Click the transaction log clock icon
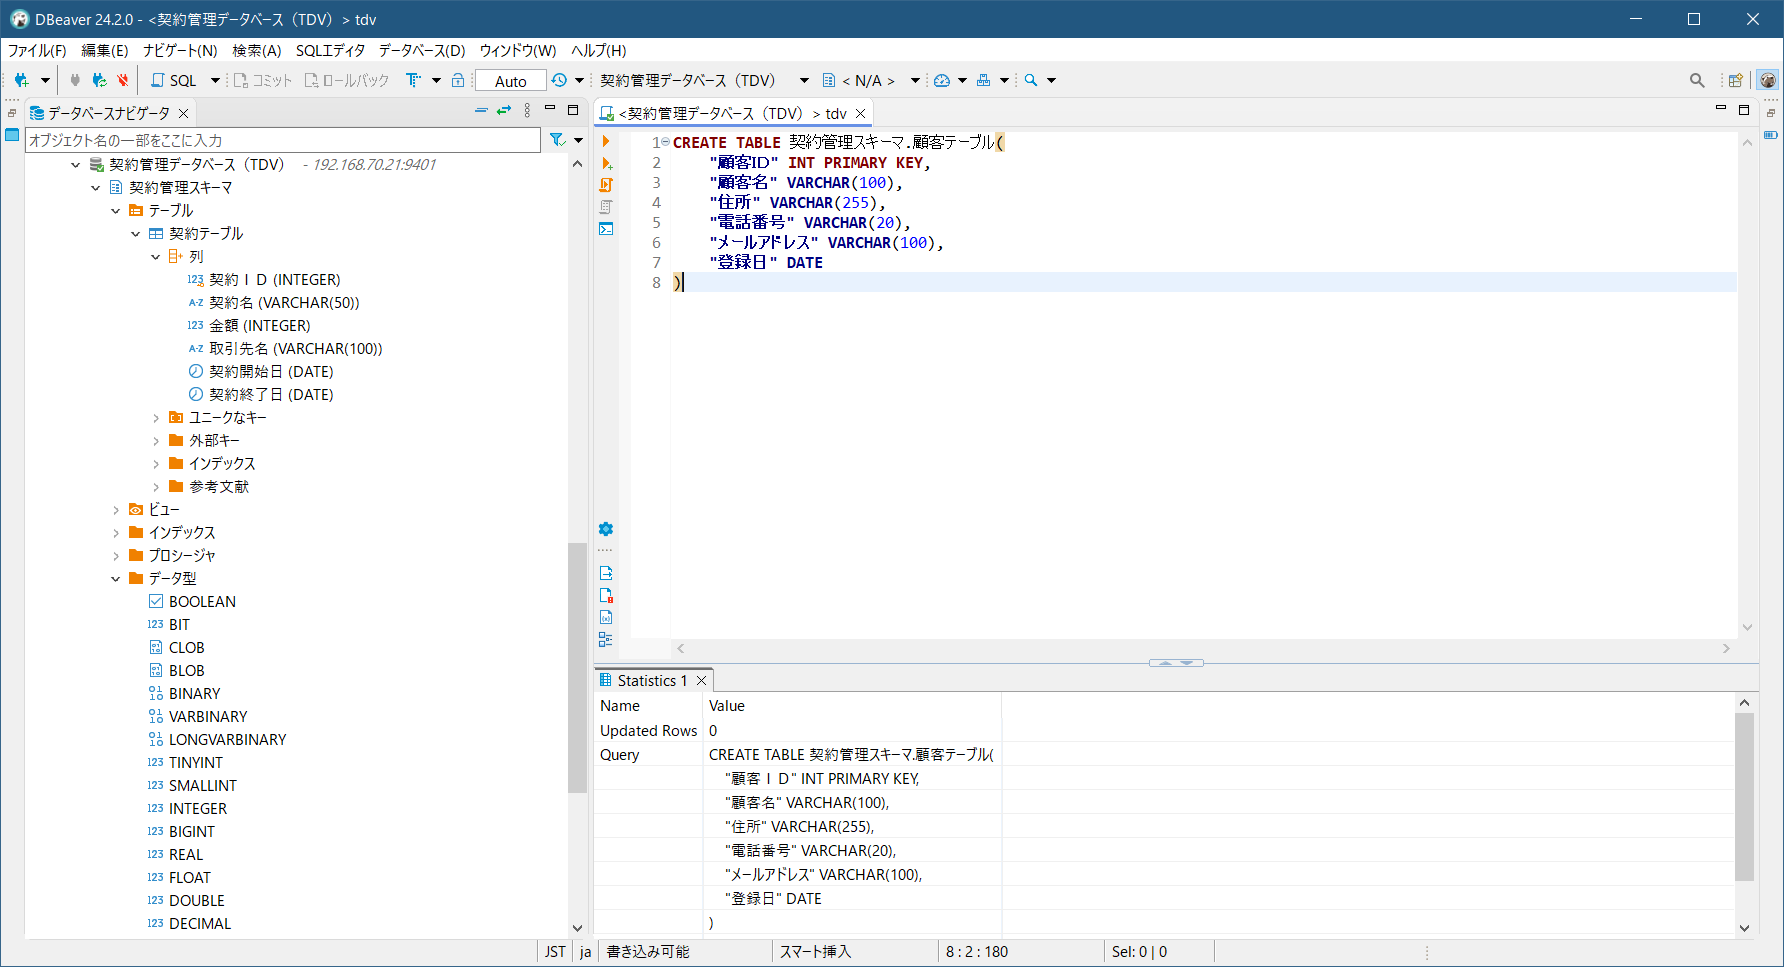The height and width of the screenshot is (967, 1784). click(559, 80)
